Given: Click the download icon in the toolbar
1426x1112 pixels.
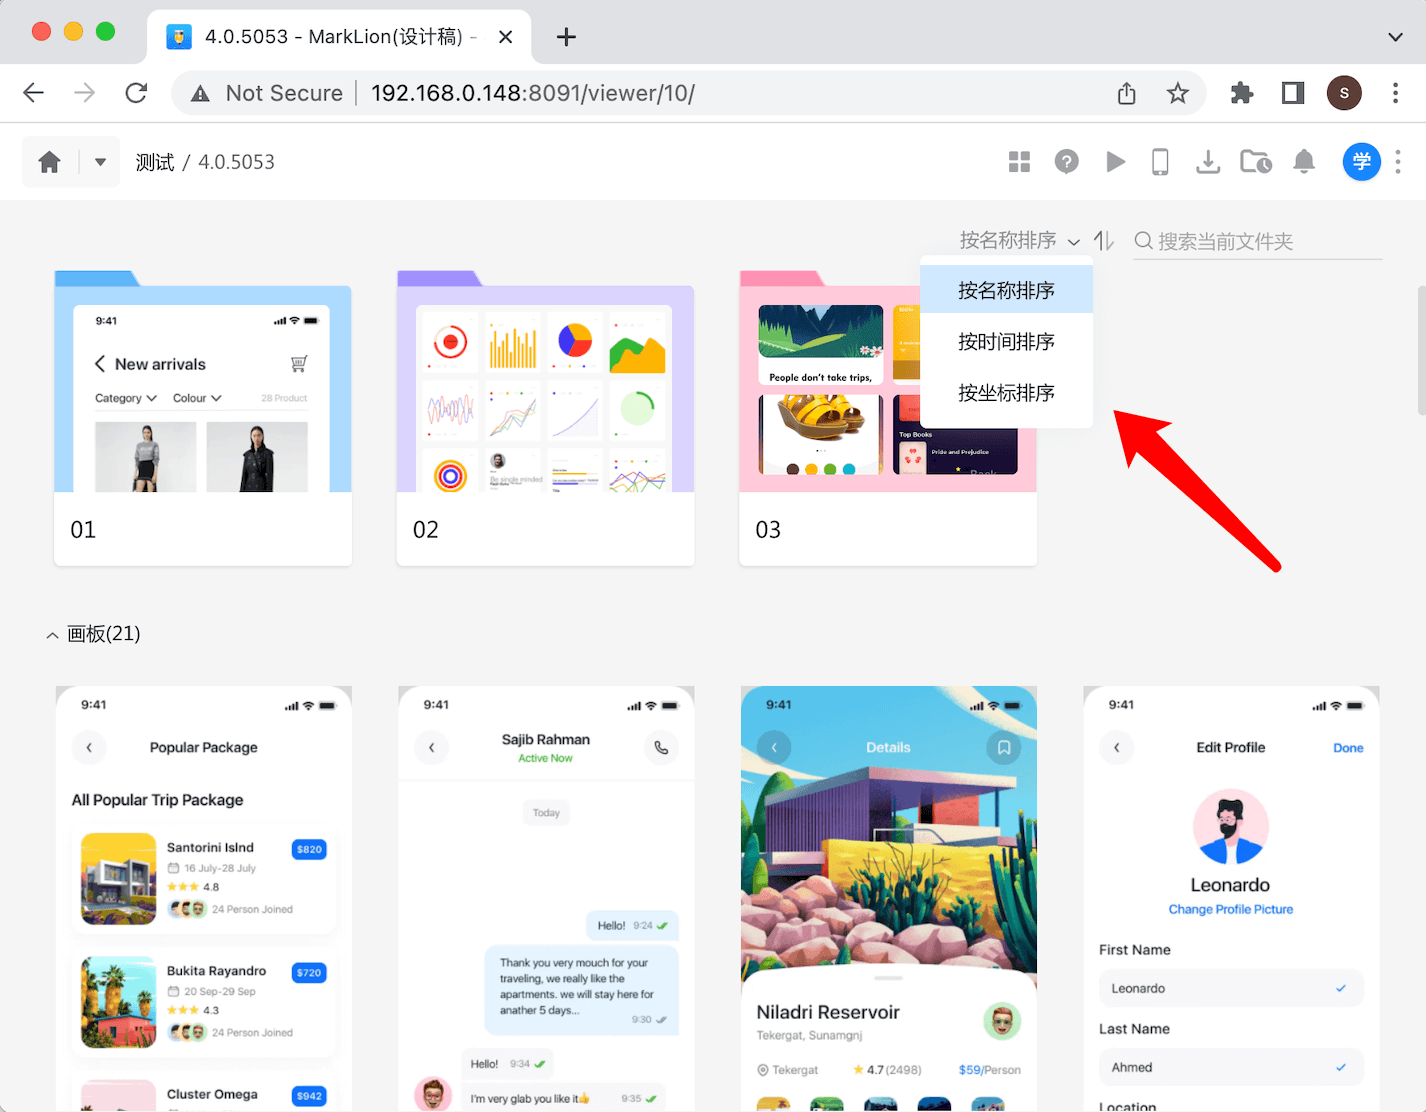Looking at the screenshot, I should (x=1208, y=162).
